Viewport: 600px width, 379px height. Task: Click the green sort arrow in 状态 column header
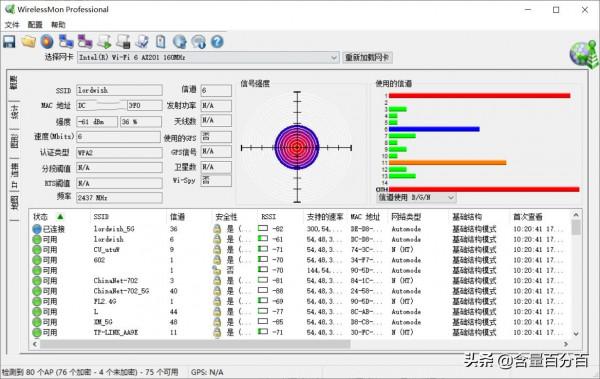(60, 217)
